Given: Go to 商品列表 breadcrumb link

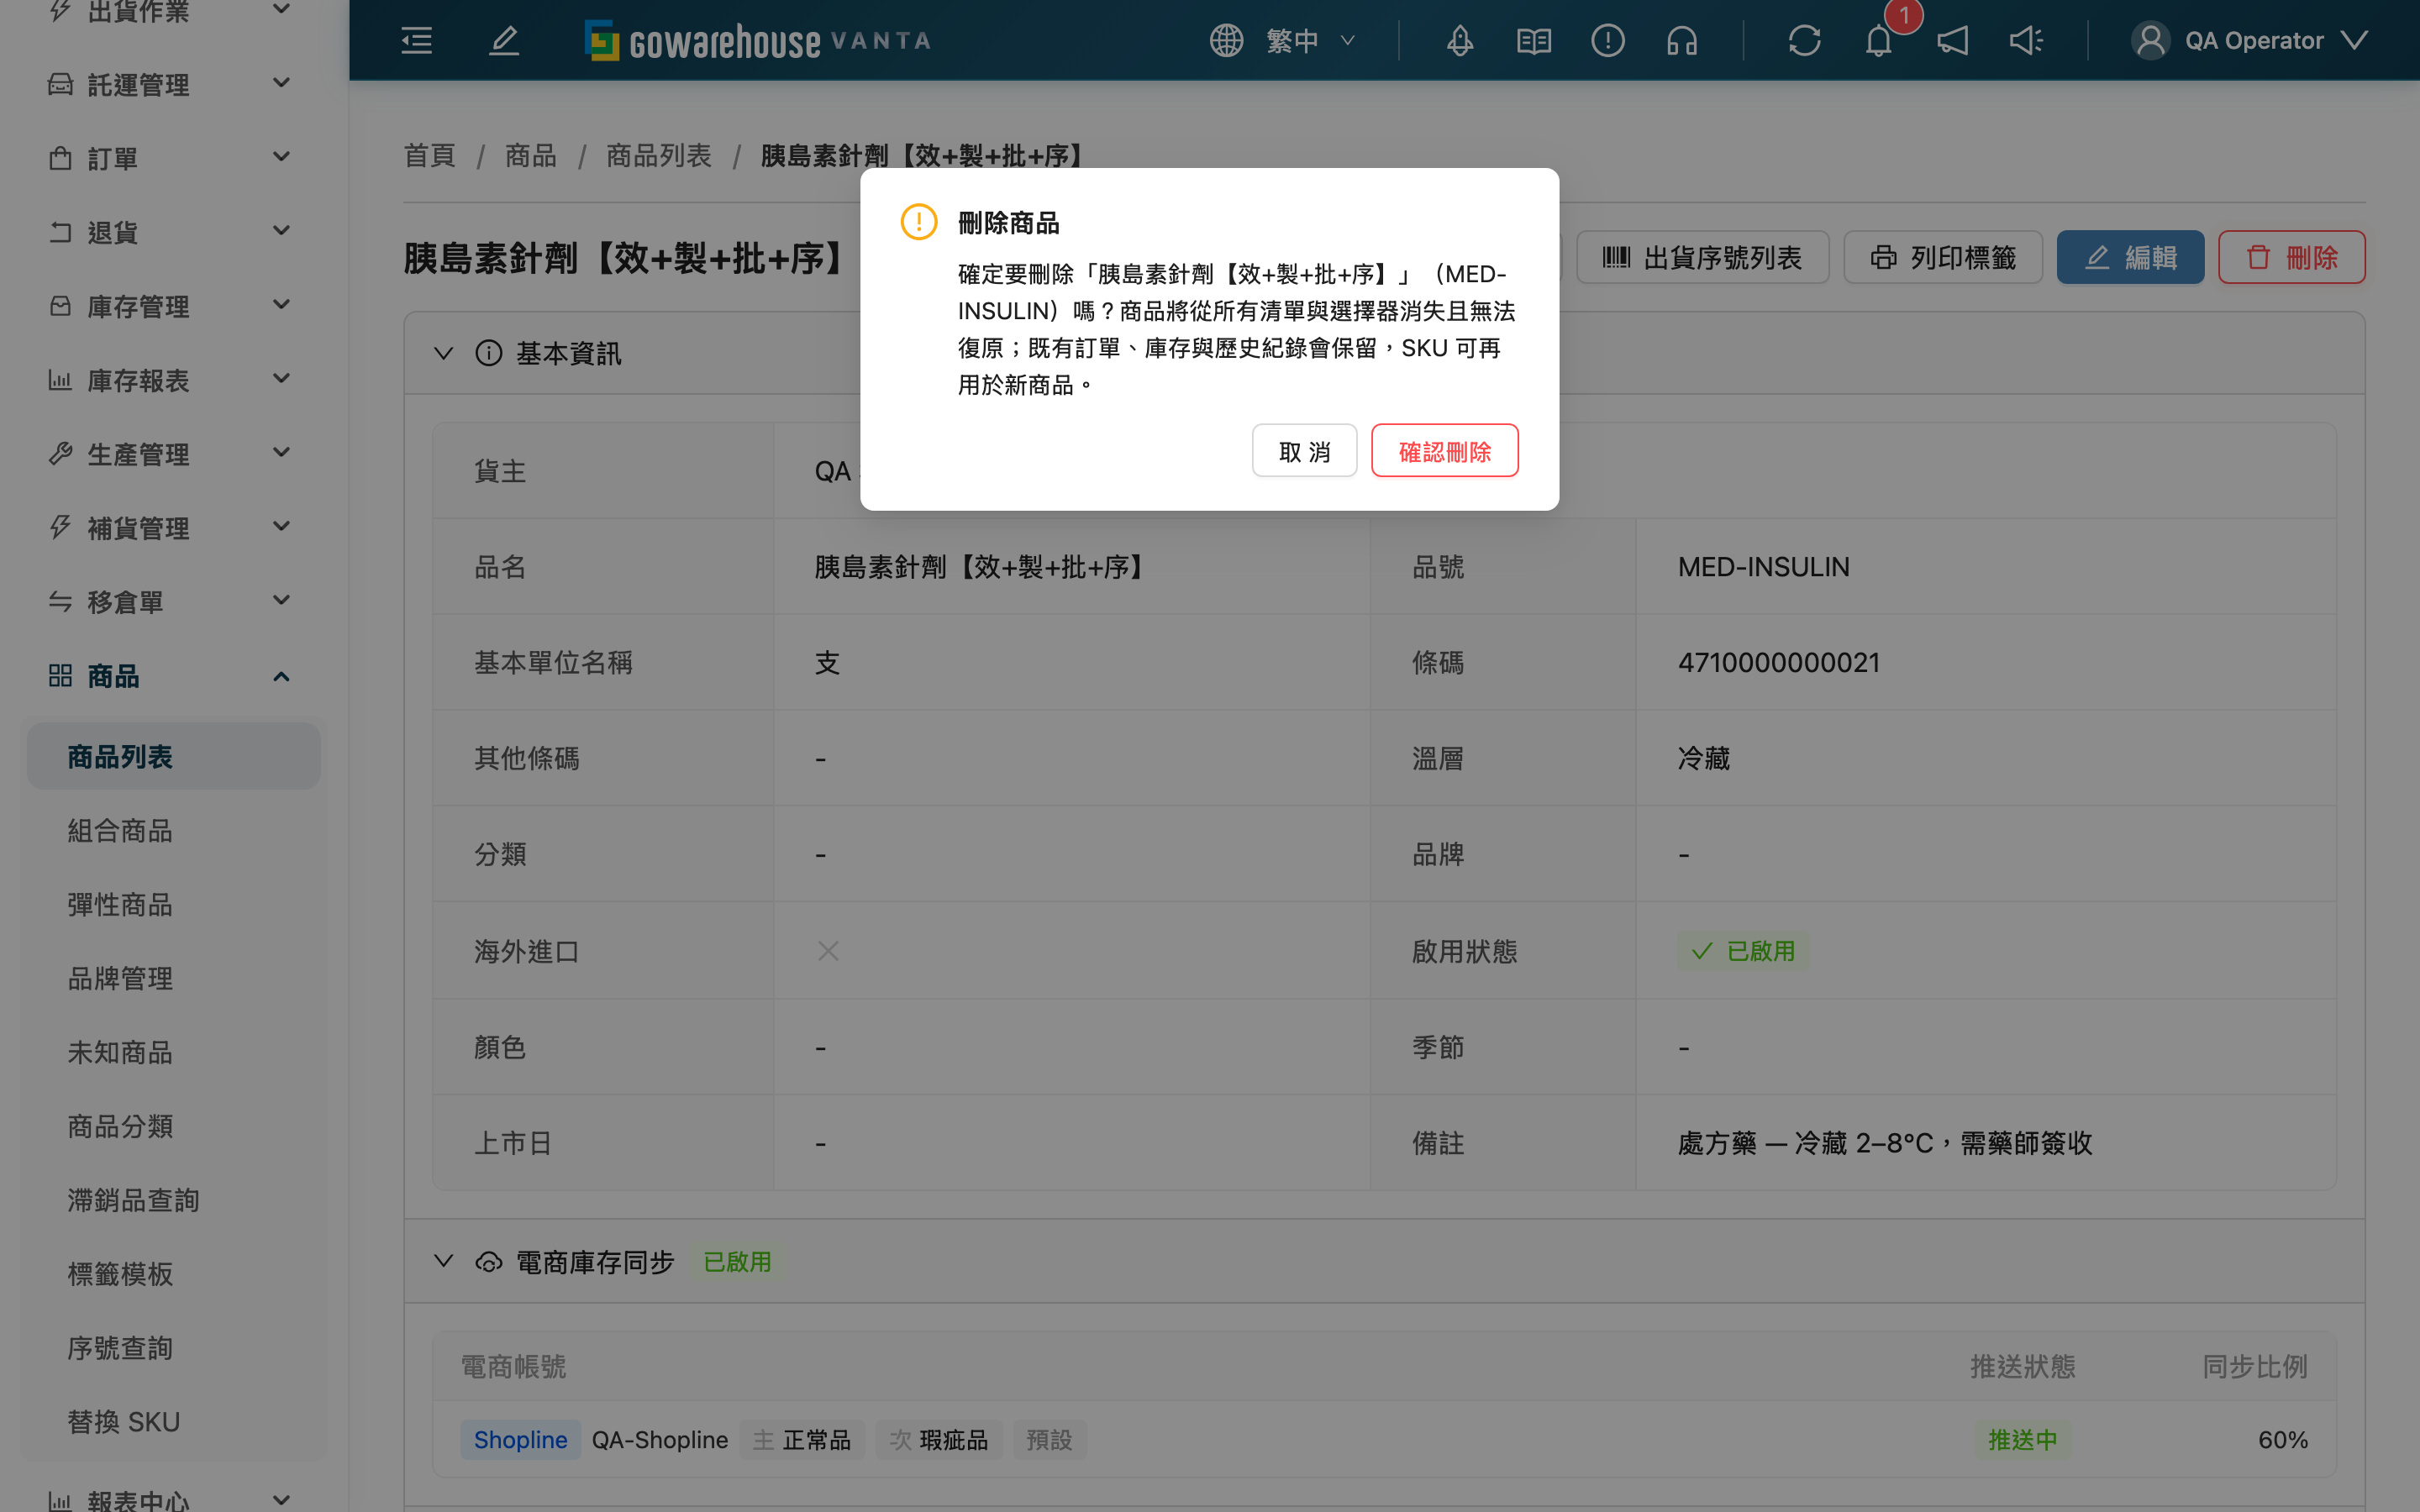Looking at the screenshot, I should (658, 155).
